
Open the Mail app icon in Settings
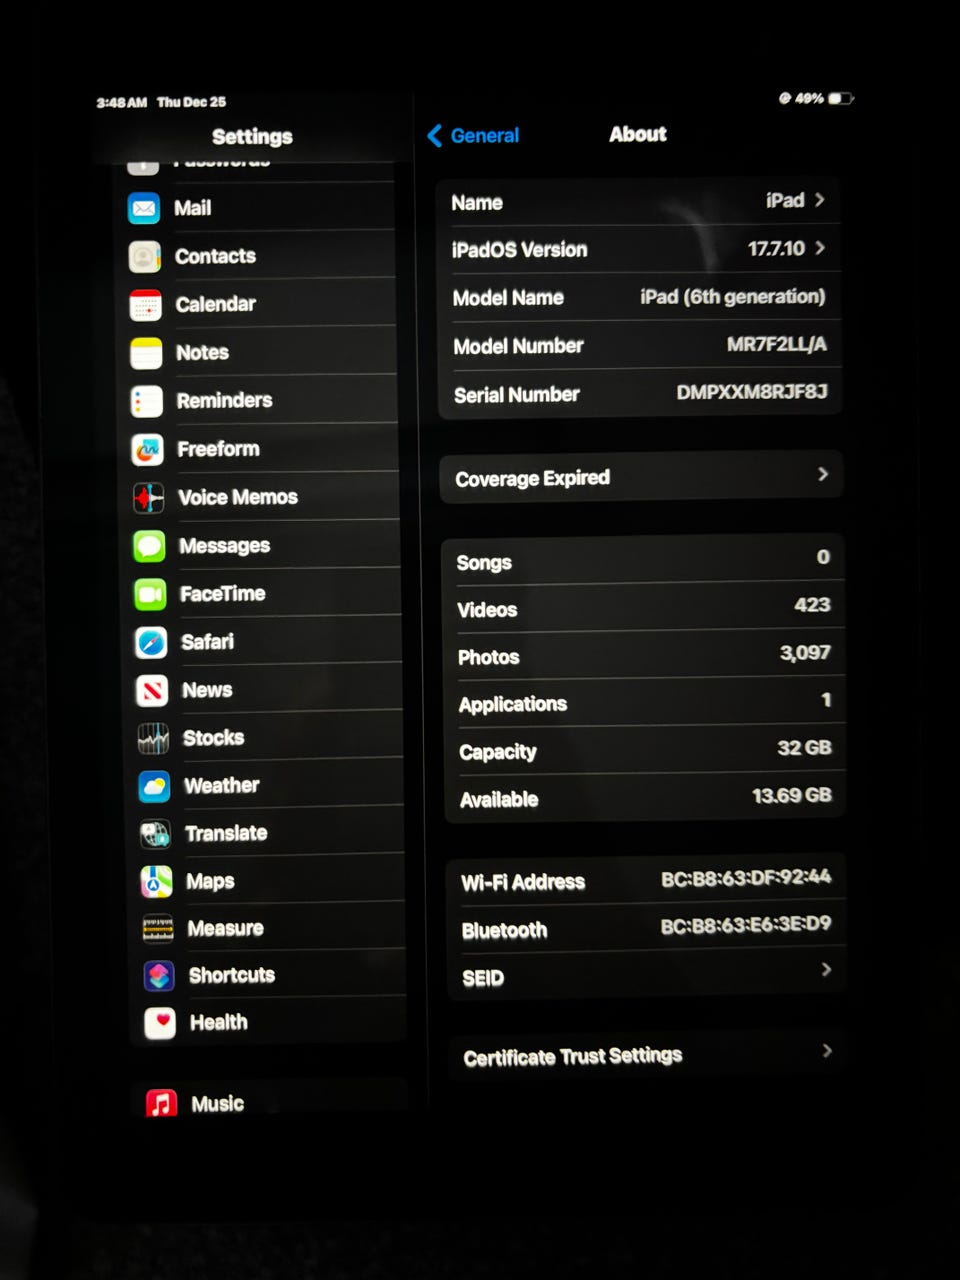point(144,208)
